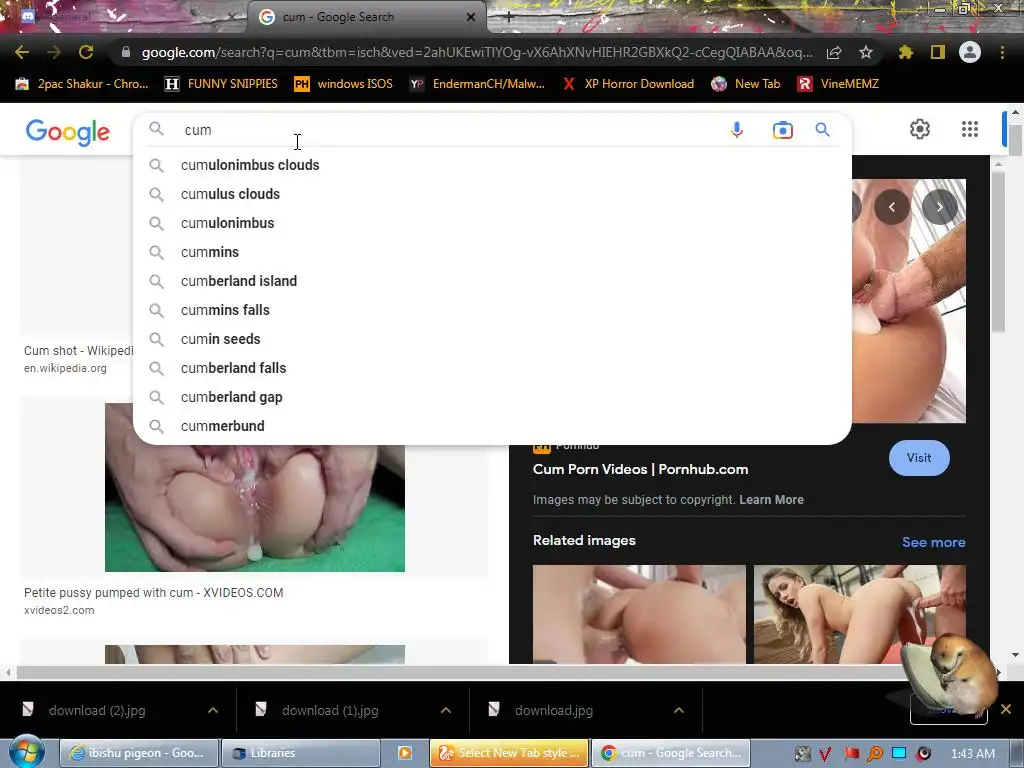The width and height of the screenshot is (1024, 768).
Task: Click the google.com address bar URL
Action: tap(477, 52)
